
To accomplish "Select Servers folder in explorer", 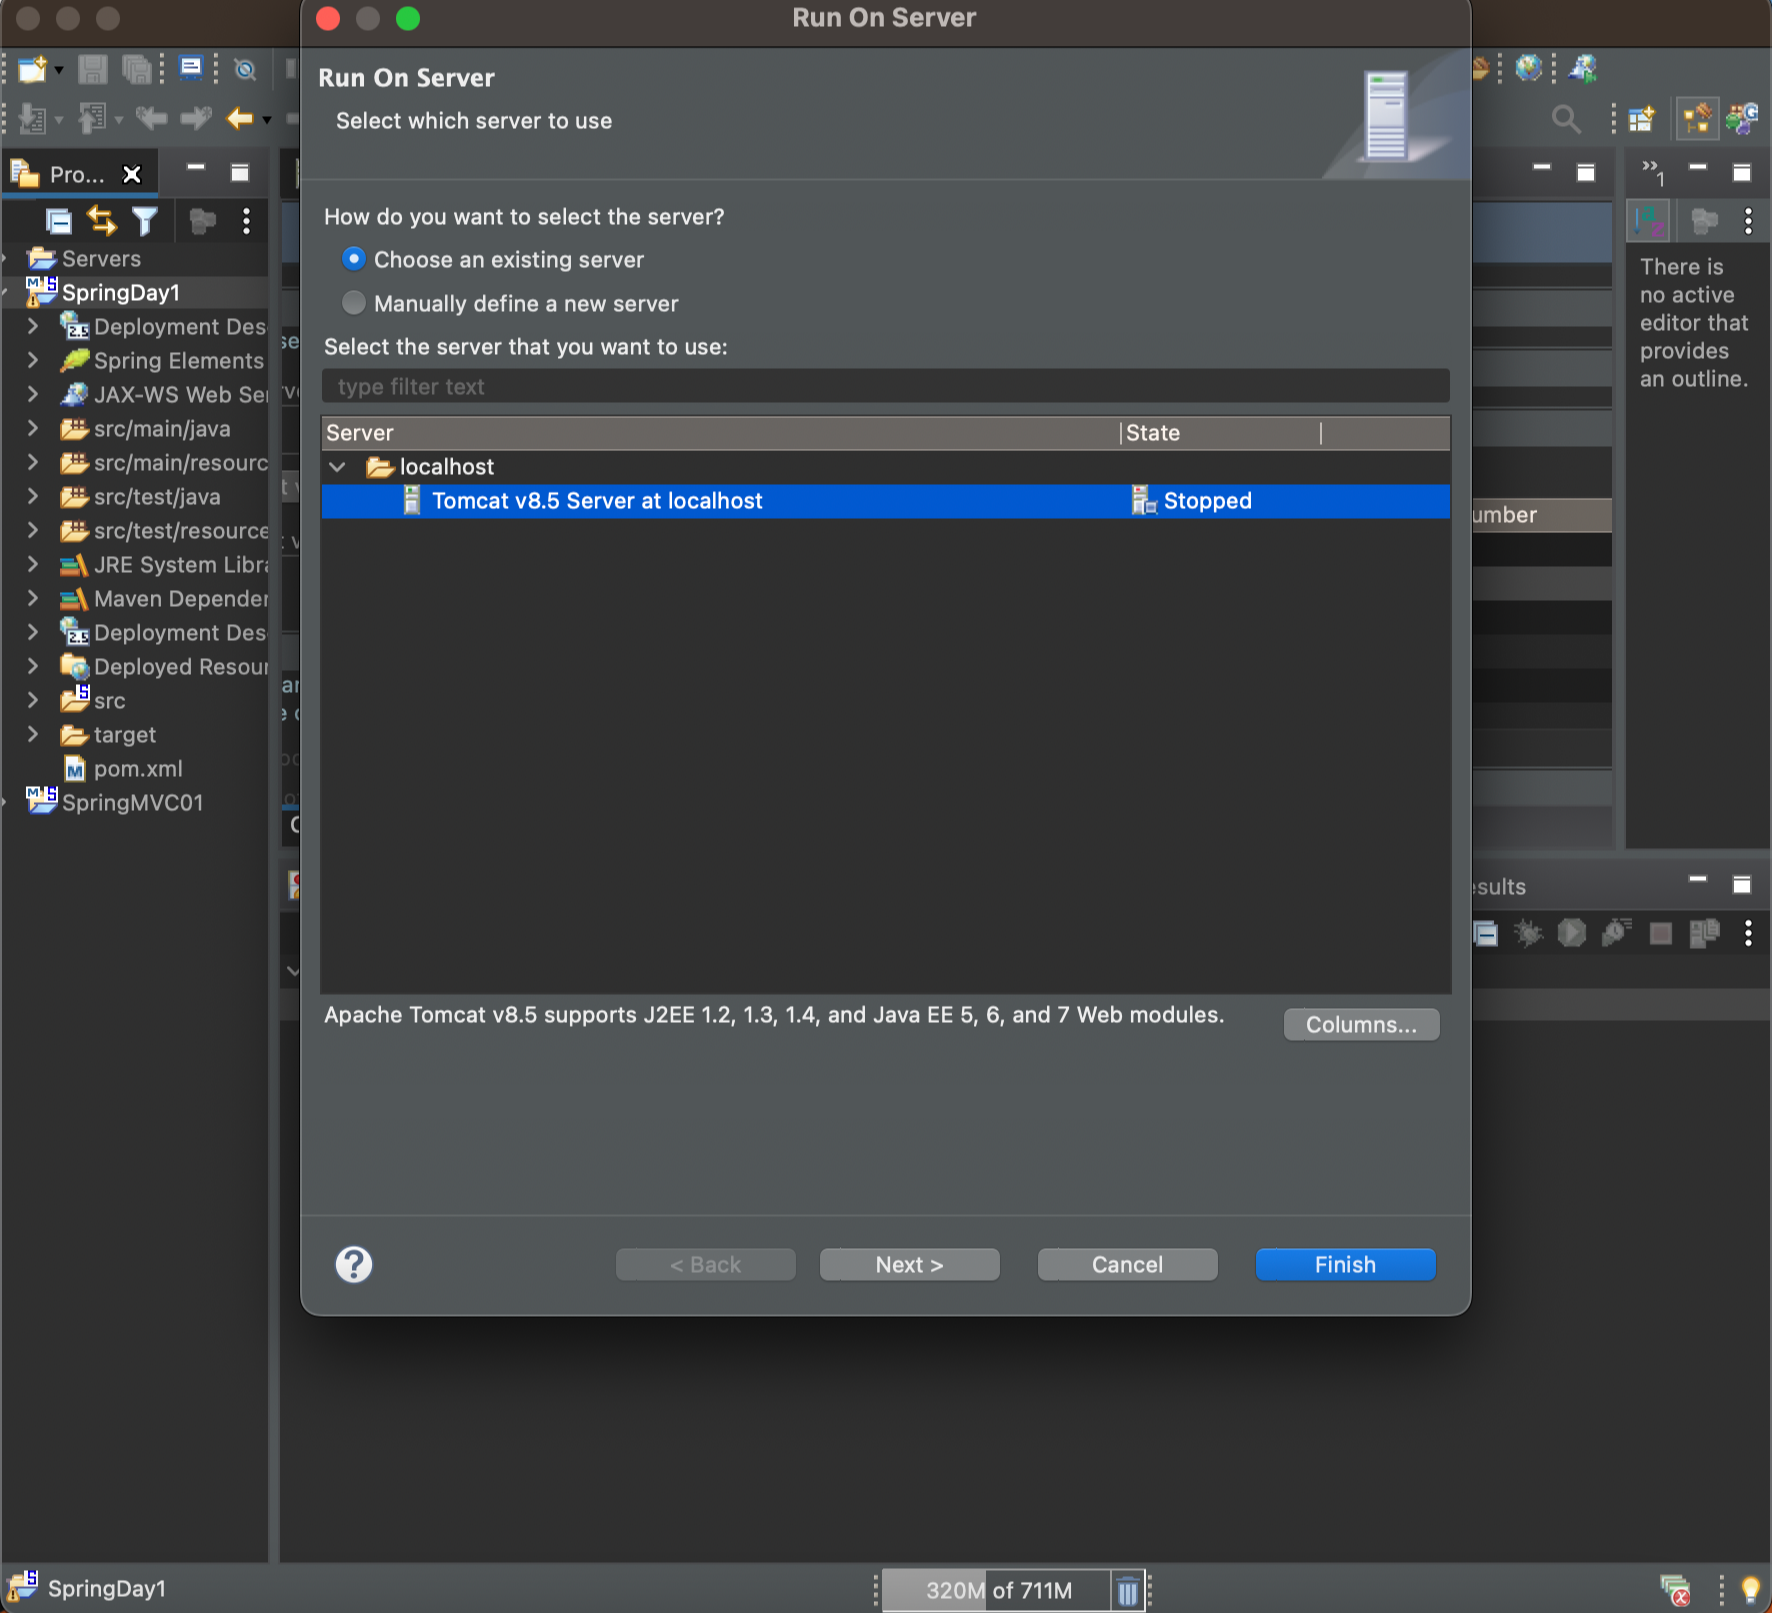I will (x=101, y=259).
